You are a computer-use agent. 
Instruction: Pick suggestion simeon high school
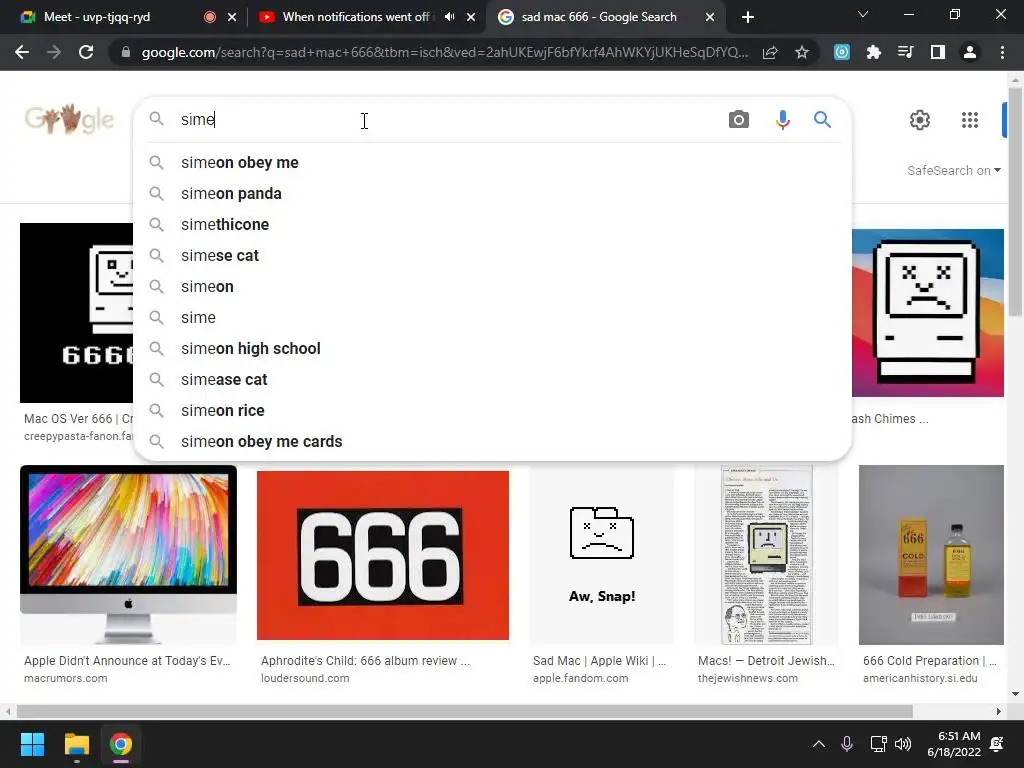point(492,349)
